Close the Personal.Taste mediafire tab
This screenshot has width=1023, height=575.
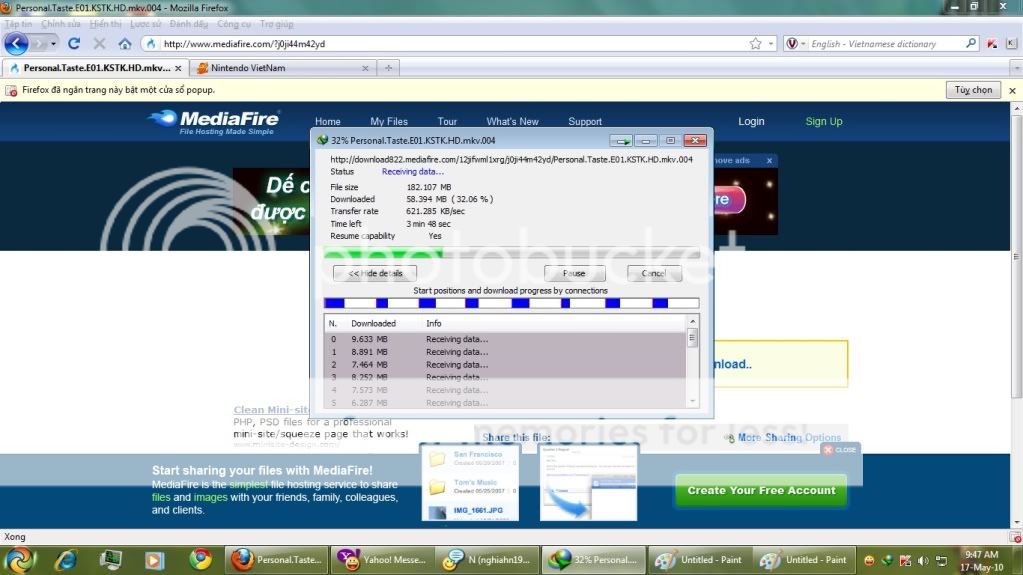pyautogui.click(x=178, y=68)
